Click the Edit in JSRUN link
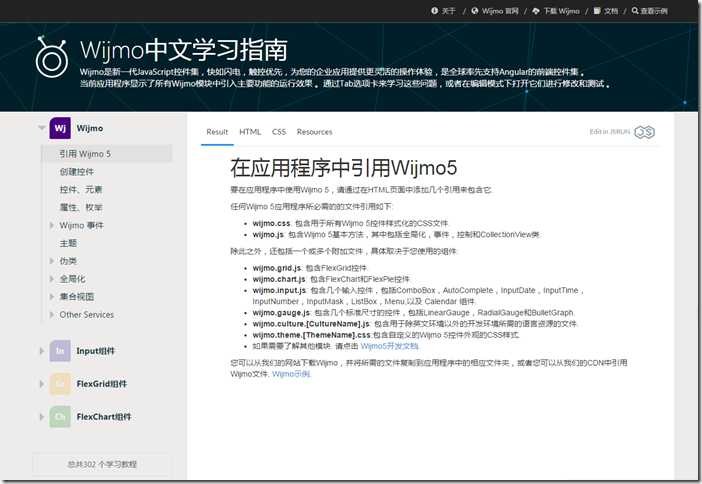Screen dimensions: 702x484 [609, 132]
